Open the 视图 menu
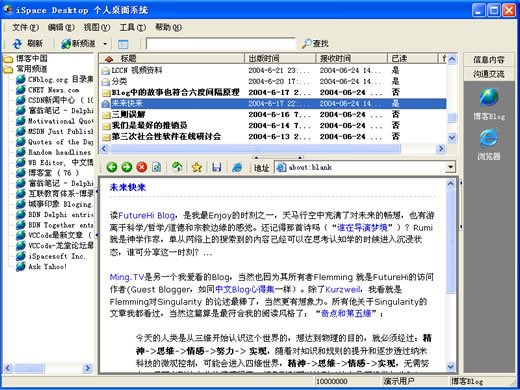Screen dimensions: 520x390 [x=97, y=27]
